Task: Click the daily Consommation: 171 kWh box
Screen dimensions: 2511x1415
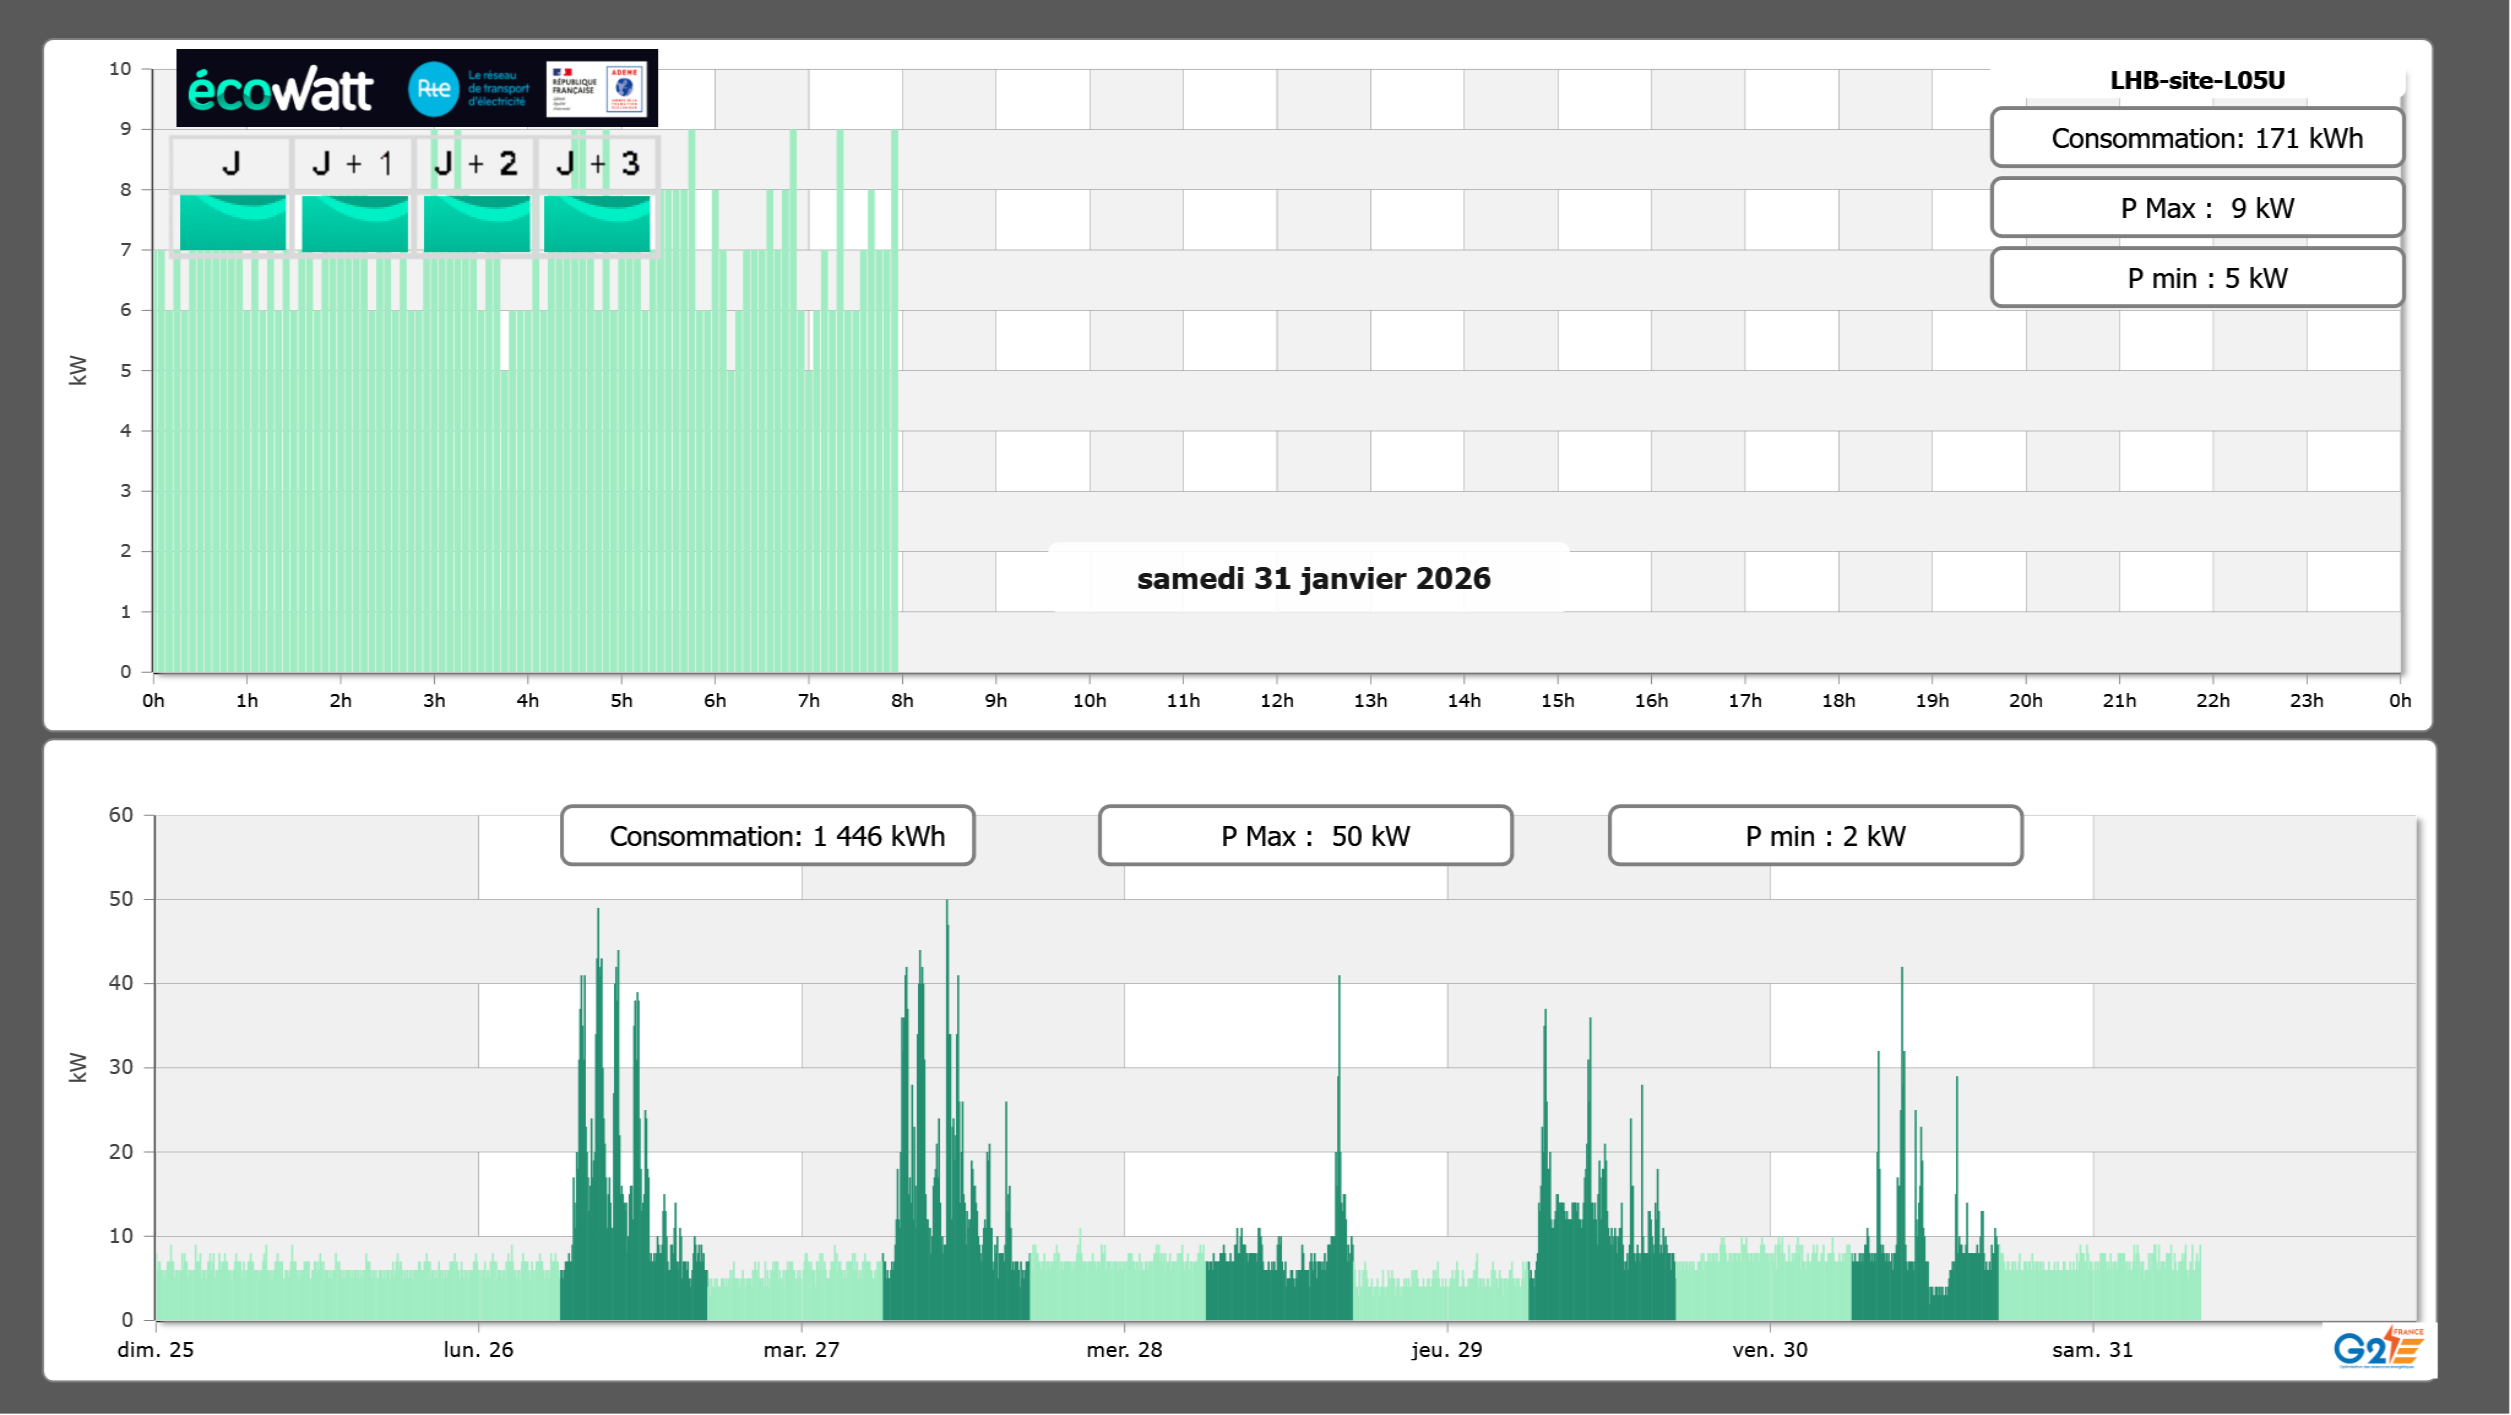Action: tap(2196, 138)
